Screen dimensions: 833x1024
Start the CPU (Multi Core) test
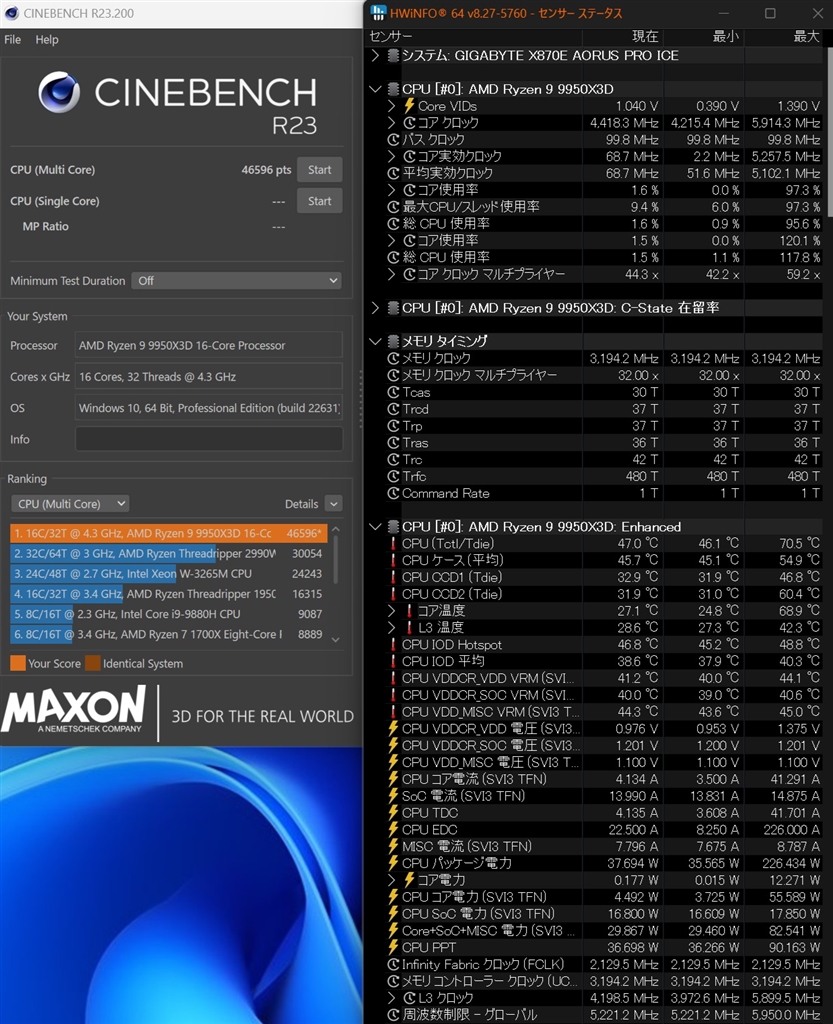(x=319, y=170)
